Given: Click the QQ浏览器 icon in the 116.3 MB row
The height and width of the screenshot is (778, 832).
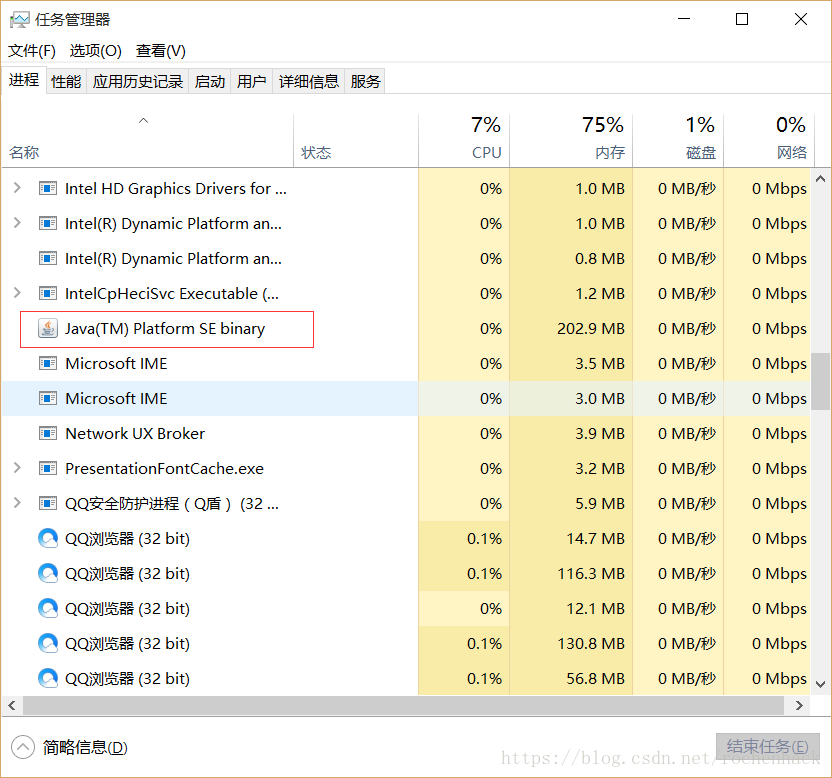Looking at the screenshot, I should pyautogui.click(x=48, y=574).
